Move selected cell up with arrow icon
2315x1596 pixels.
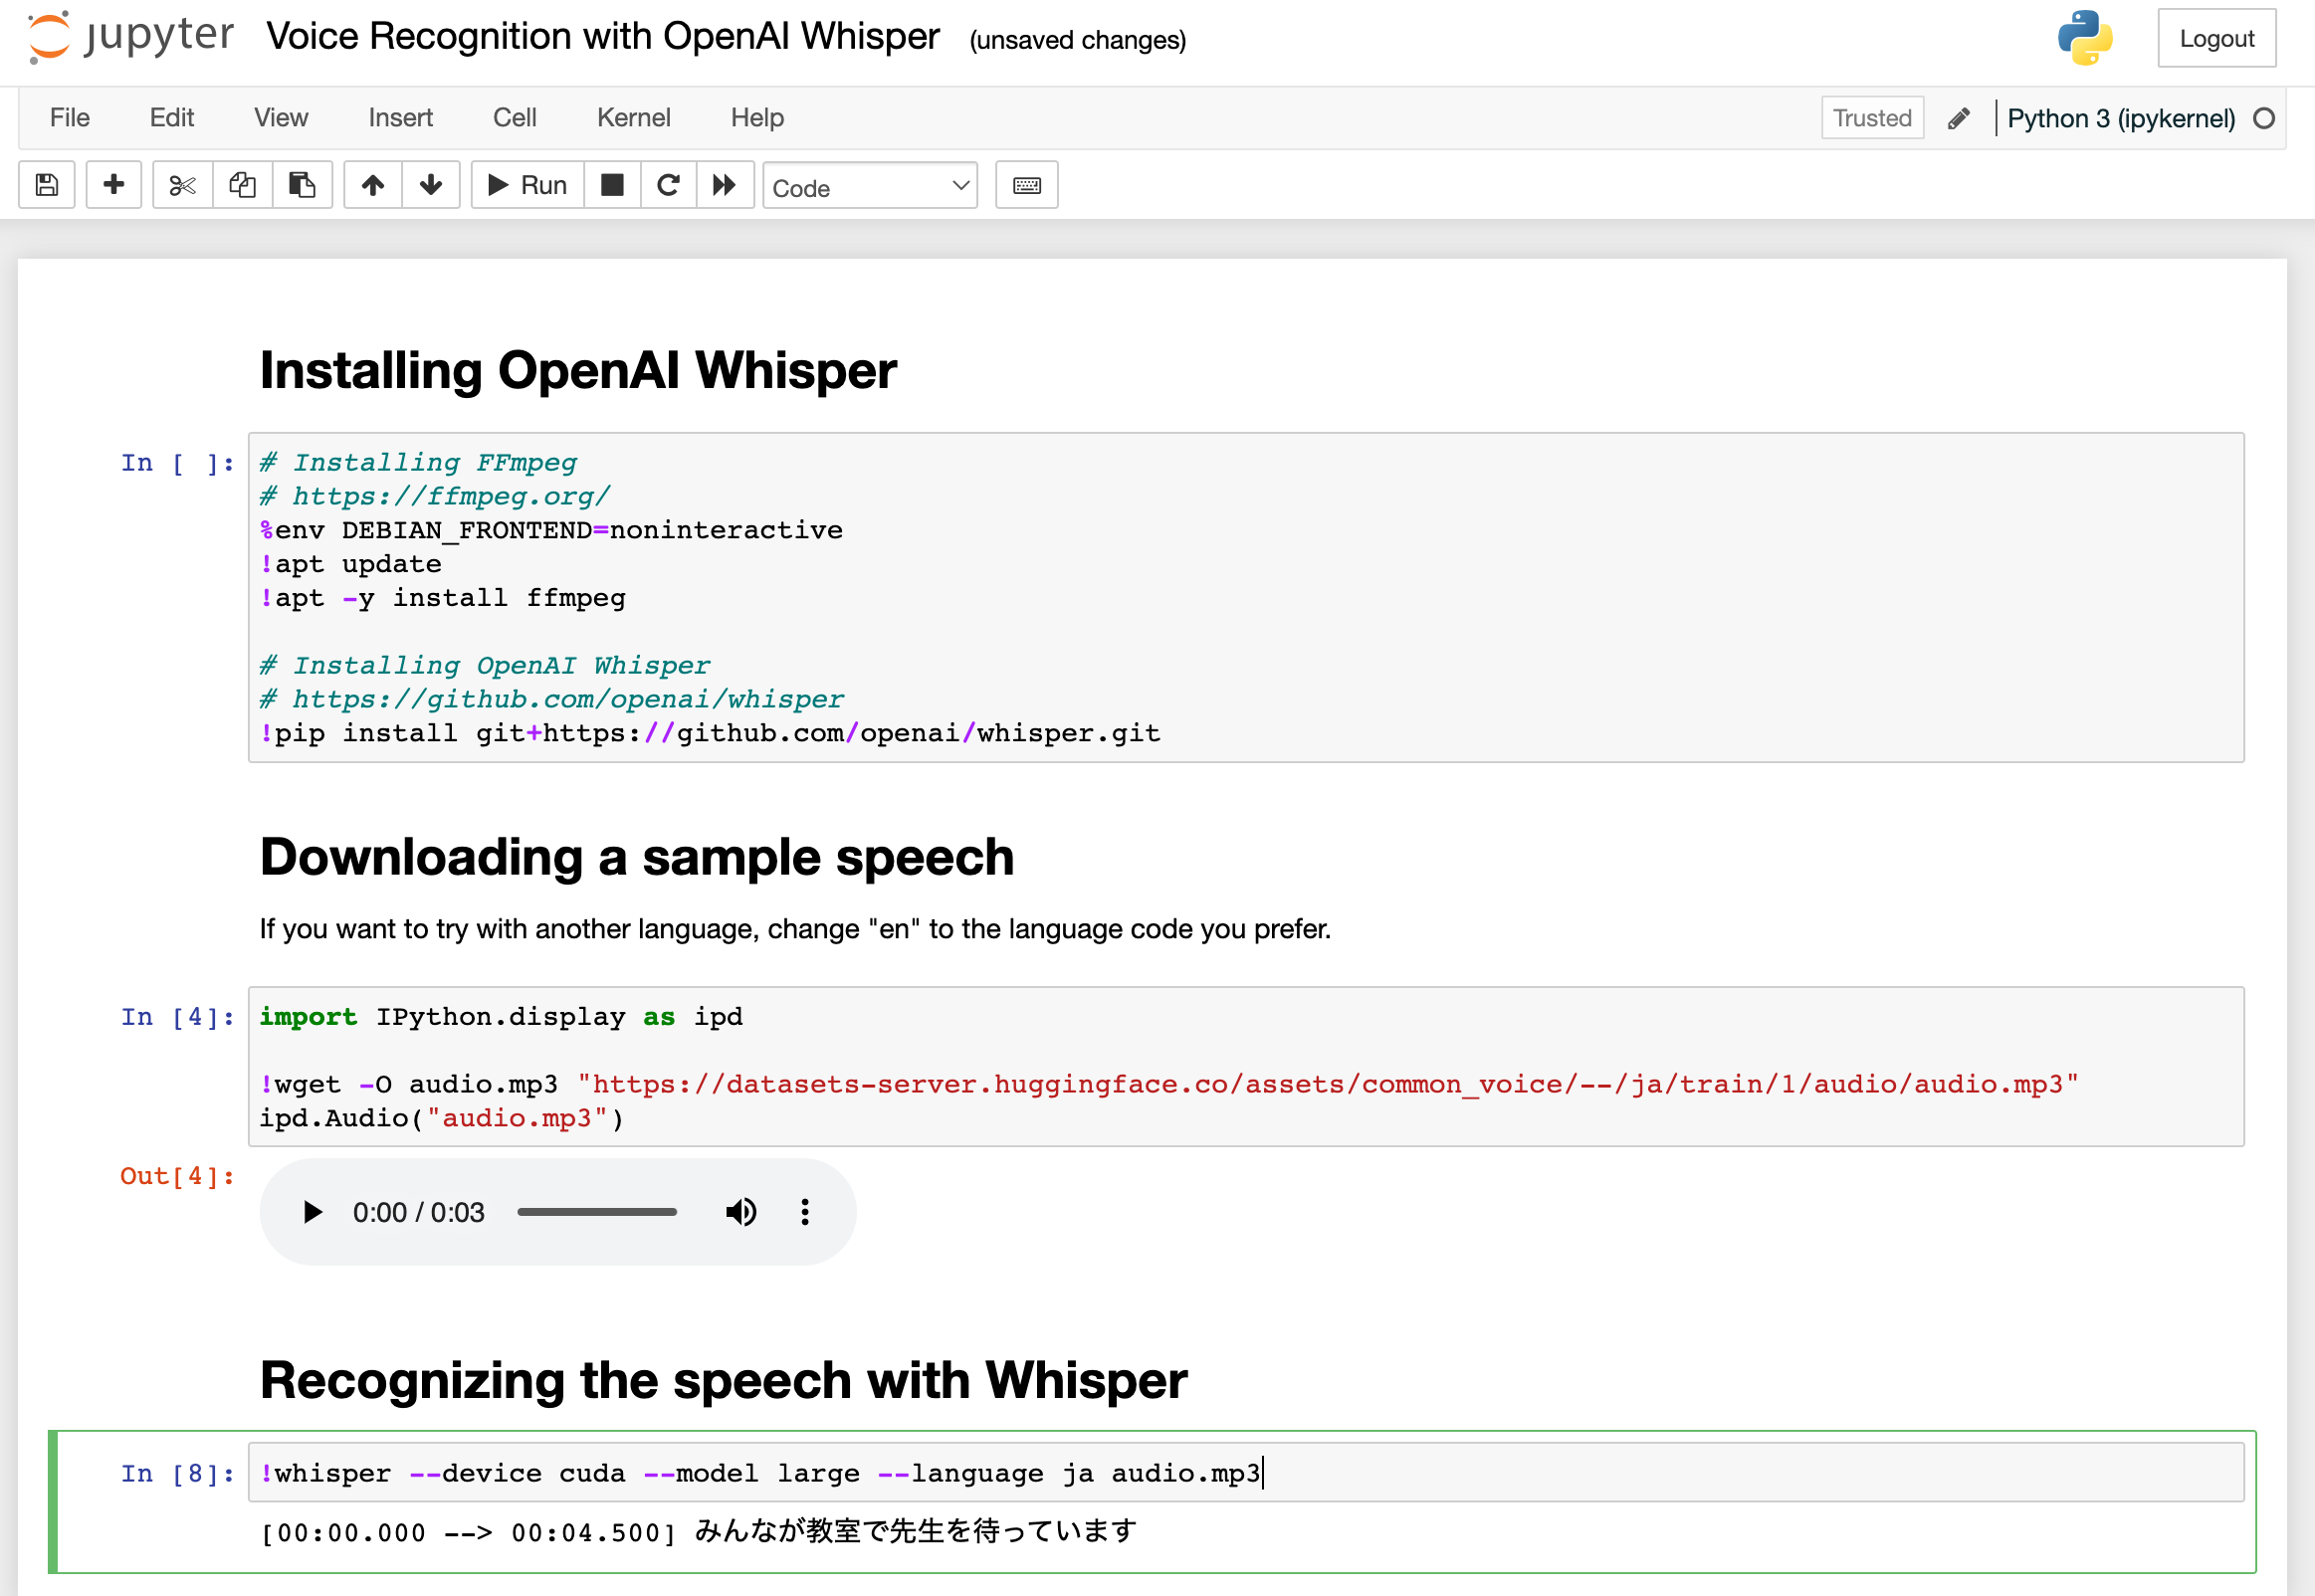coord(371,185)
